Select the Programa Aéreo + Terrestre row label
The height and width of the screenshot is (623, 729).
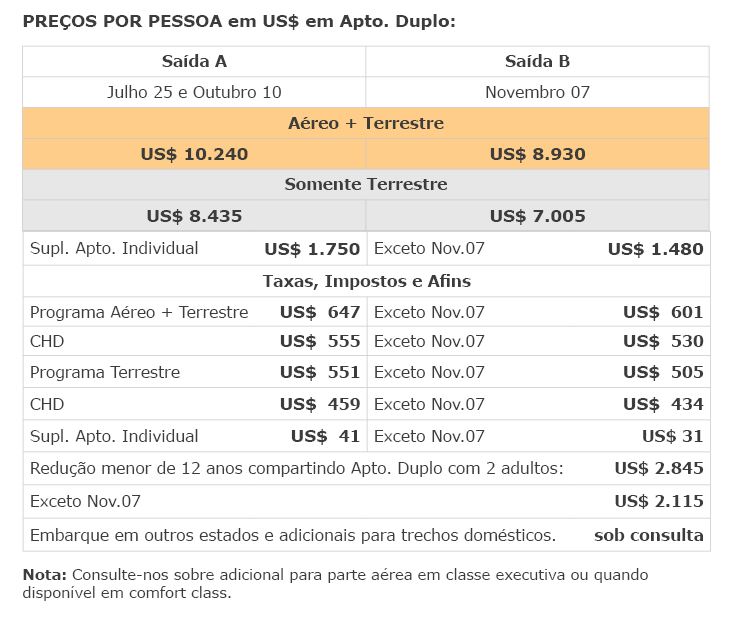point(139,312)
